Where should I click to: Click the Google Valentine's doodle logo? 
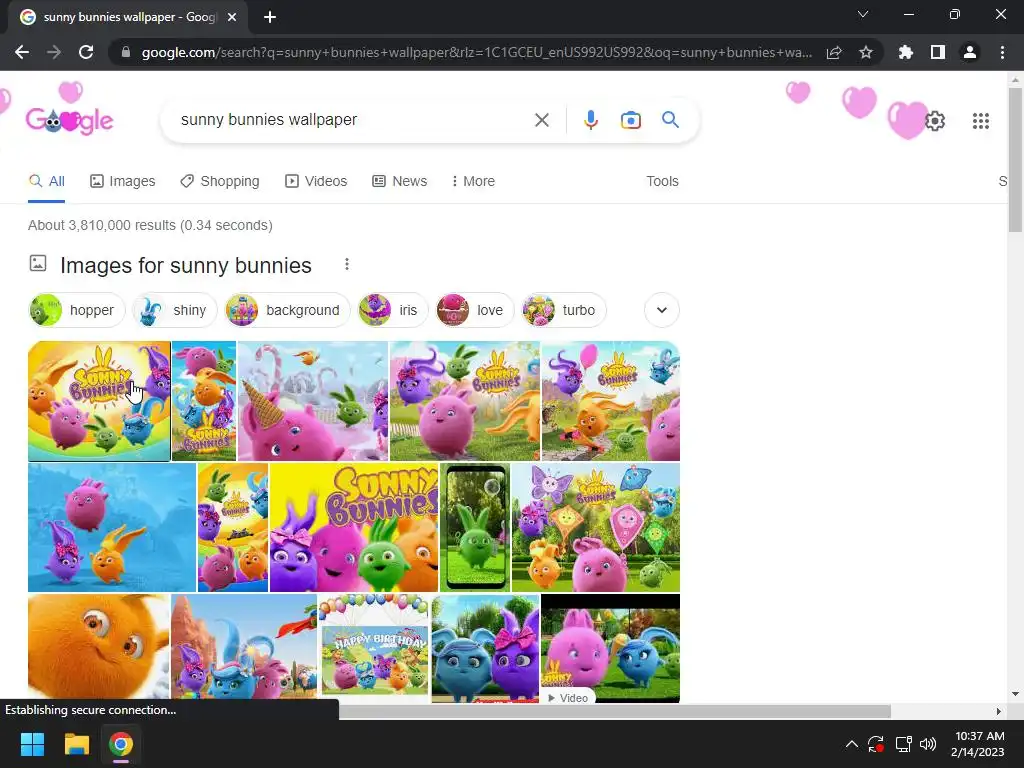point(69,119)
